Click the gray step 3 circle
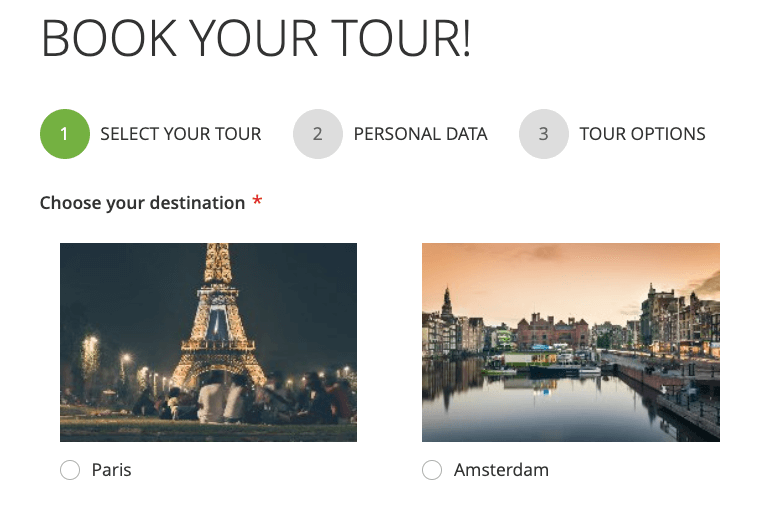The height and width of the screenshot is (510, 765). [543, 134]
